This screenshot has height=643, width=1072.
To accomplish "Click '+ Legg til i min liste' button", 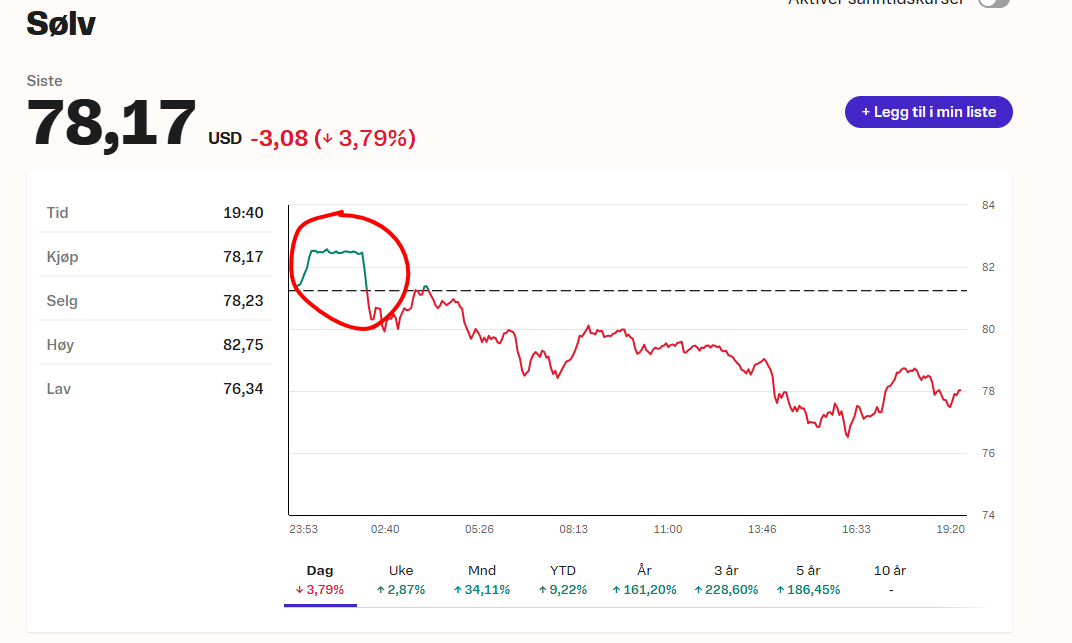I will coord(928,112).
